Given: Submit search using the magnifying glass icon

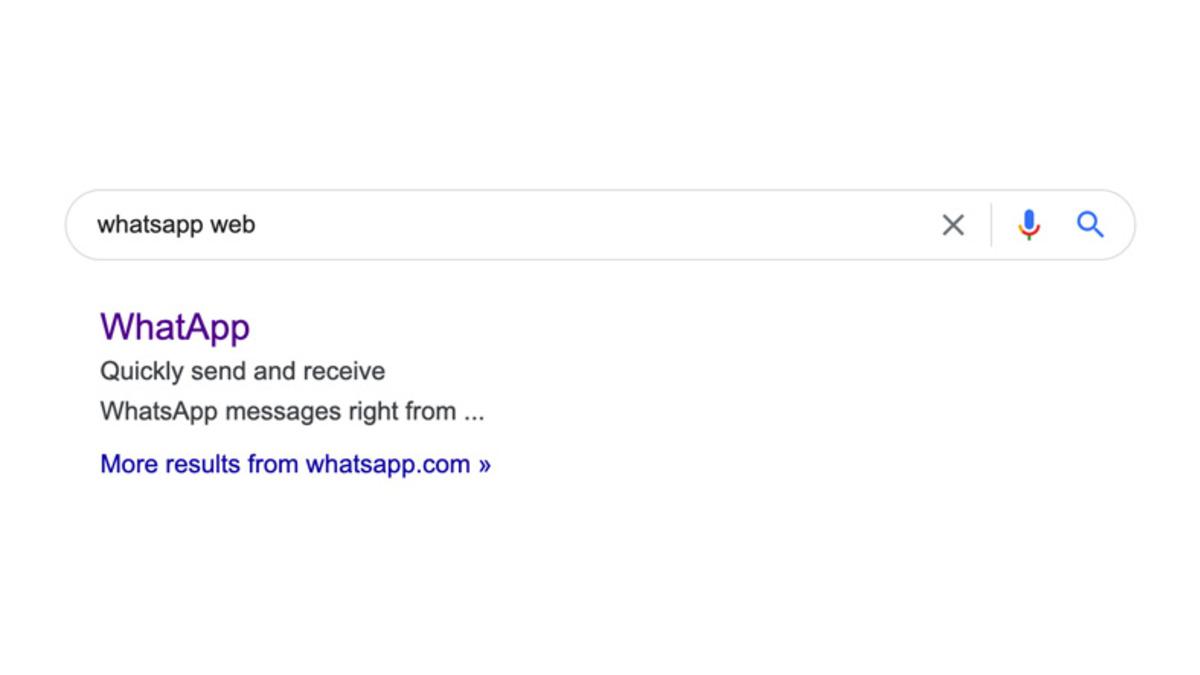Looking at the screenshot, I should [1090, 225].
